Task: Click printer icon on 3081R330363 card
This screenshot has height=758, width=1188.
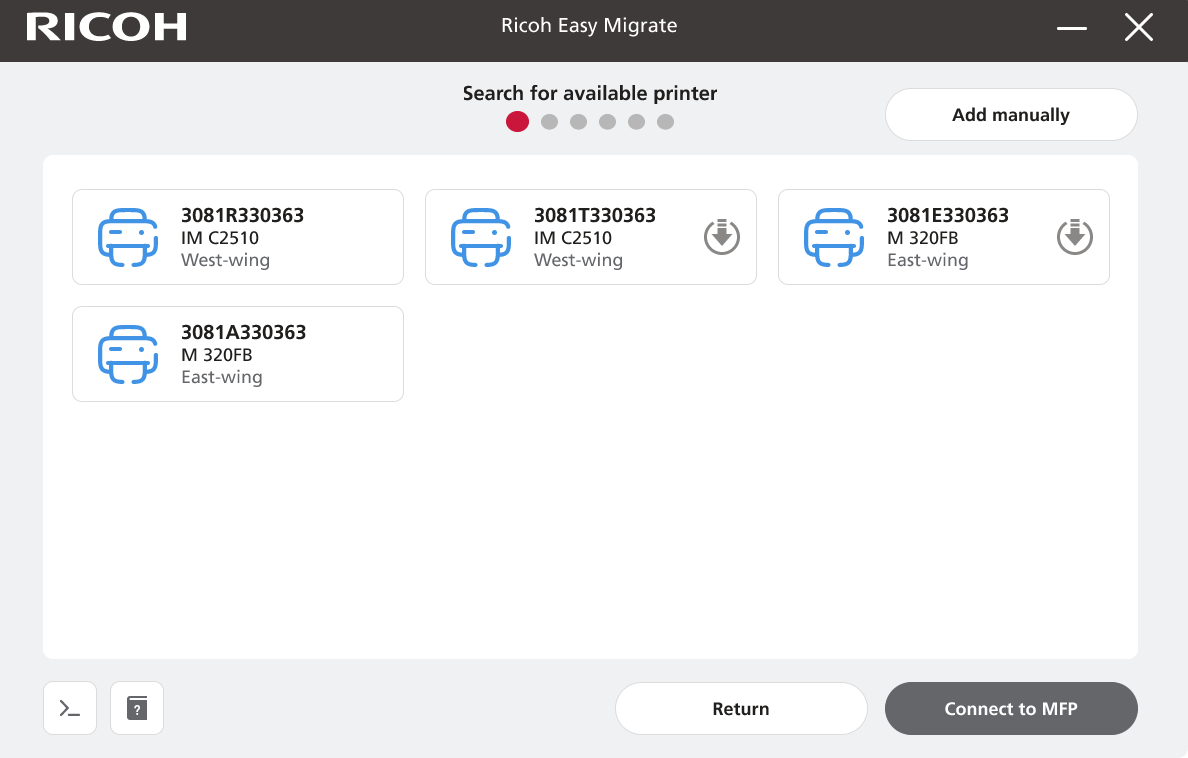Action: click(127, 237)
